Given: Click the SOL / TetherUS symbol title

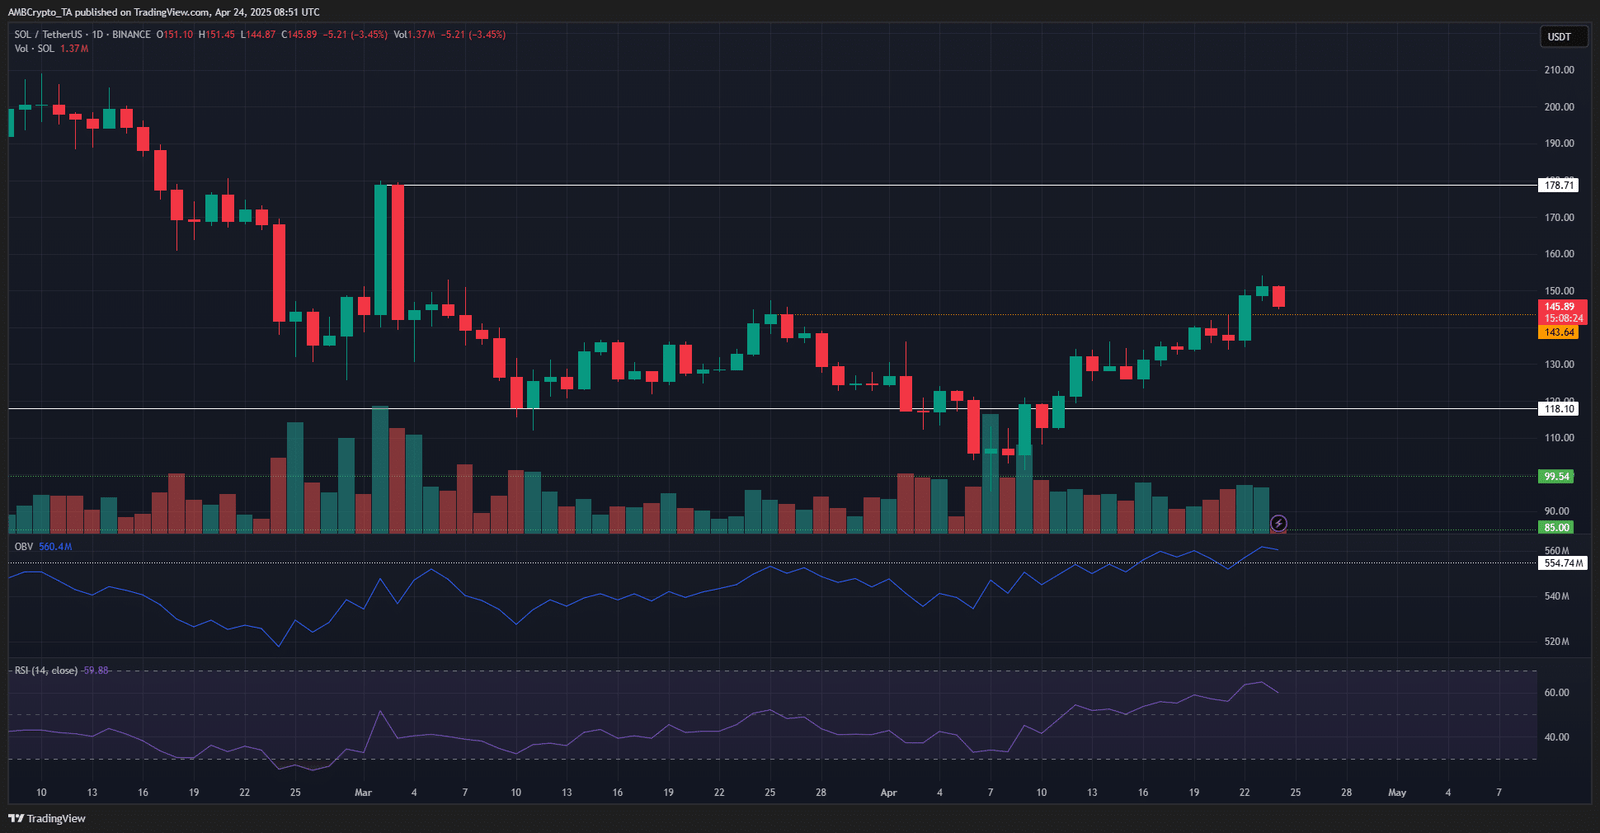Looking at the screenshot, I should (48, 34).
